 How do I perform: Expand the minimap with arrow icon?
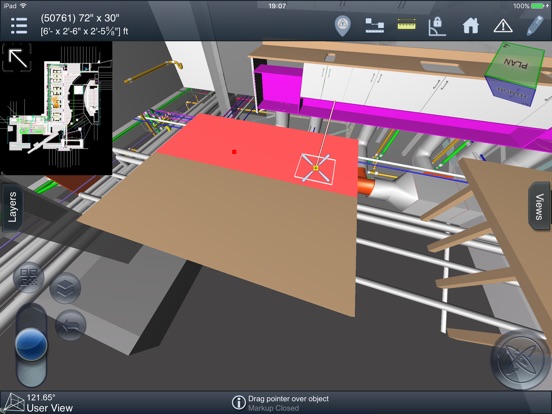tap(18, 58)
